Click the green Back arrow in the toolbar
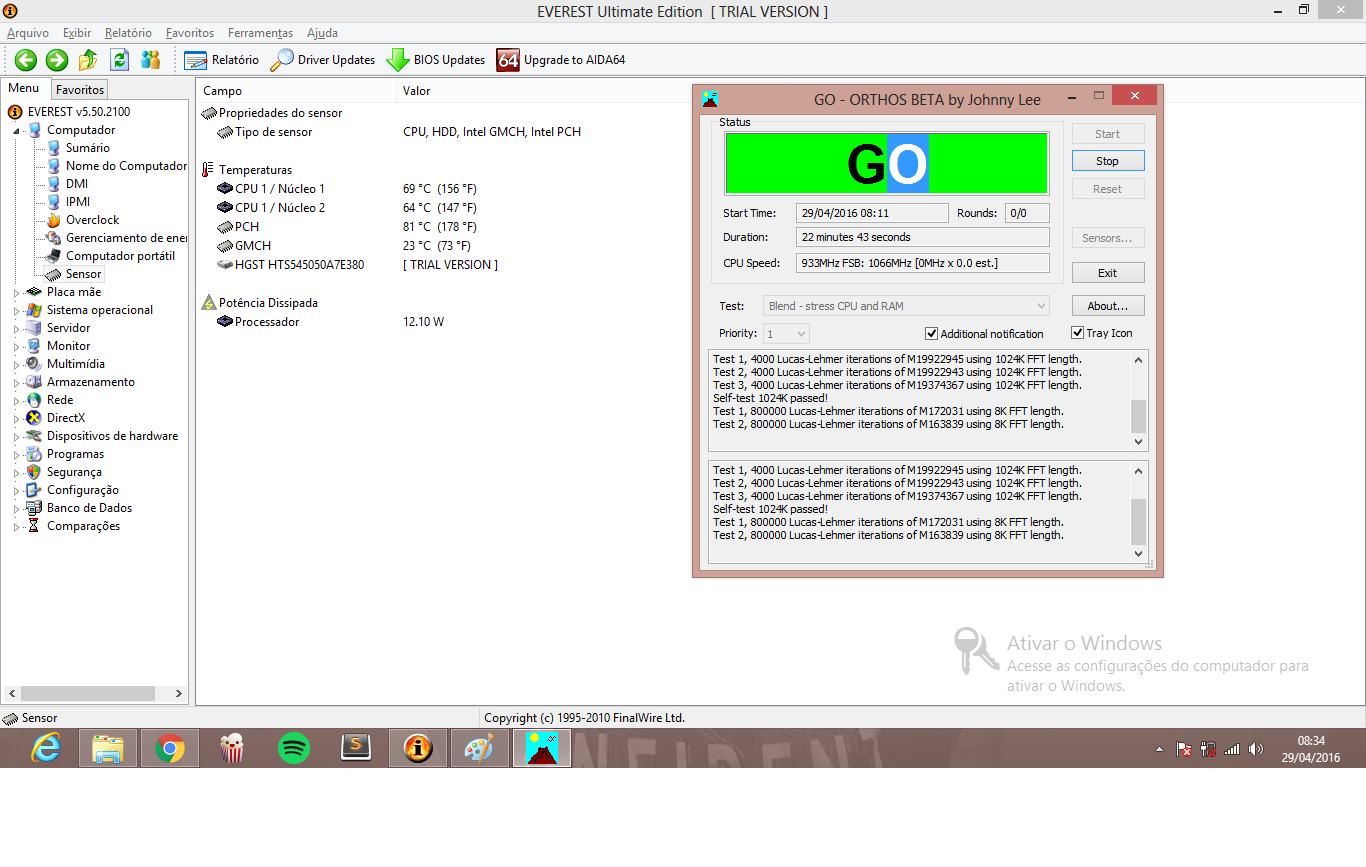The image size is (1366, 867). 26,60
